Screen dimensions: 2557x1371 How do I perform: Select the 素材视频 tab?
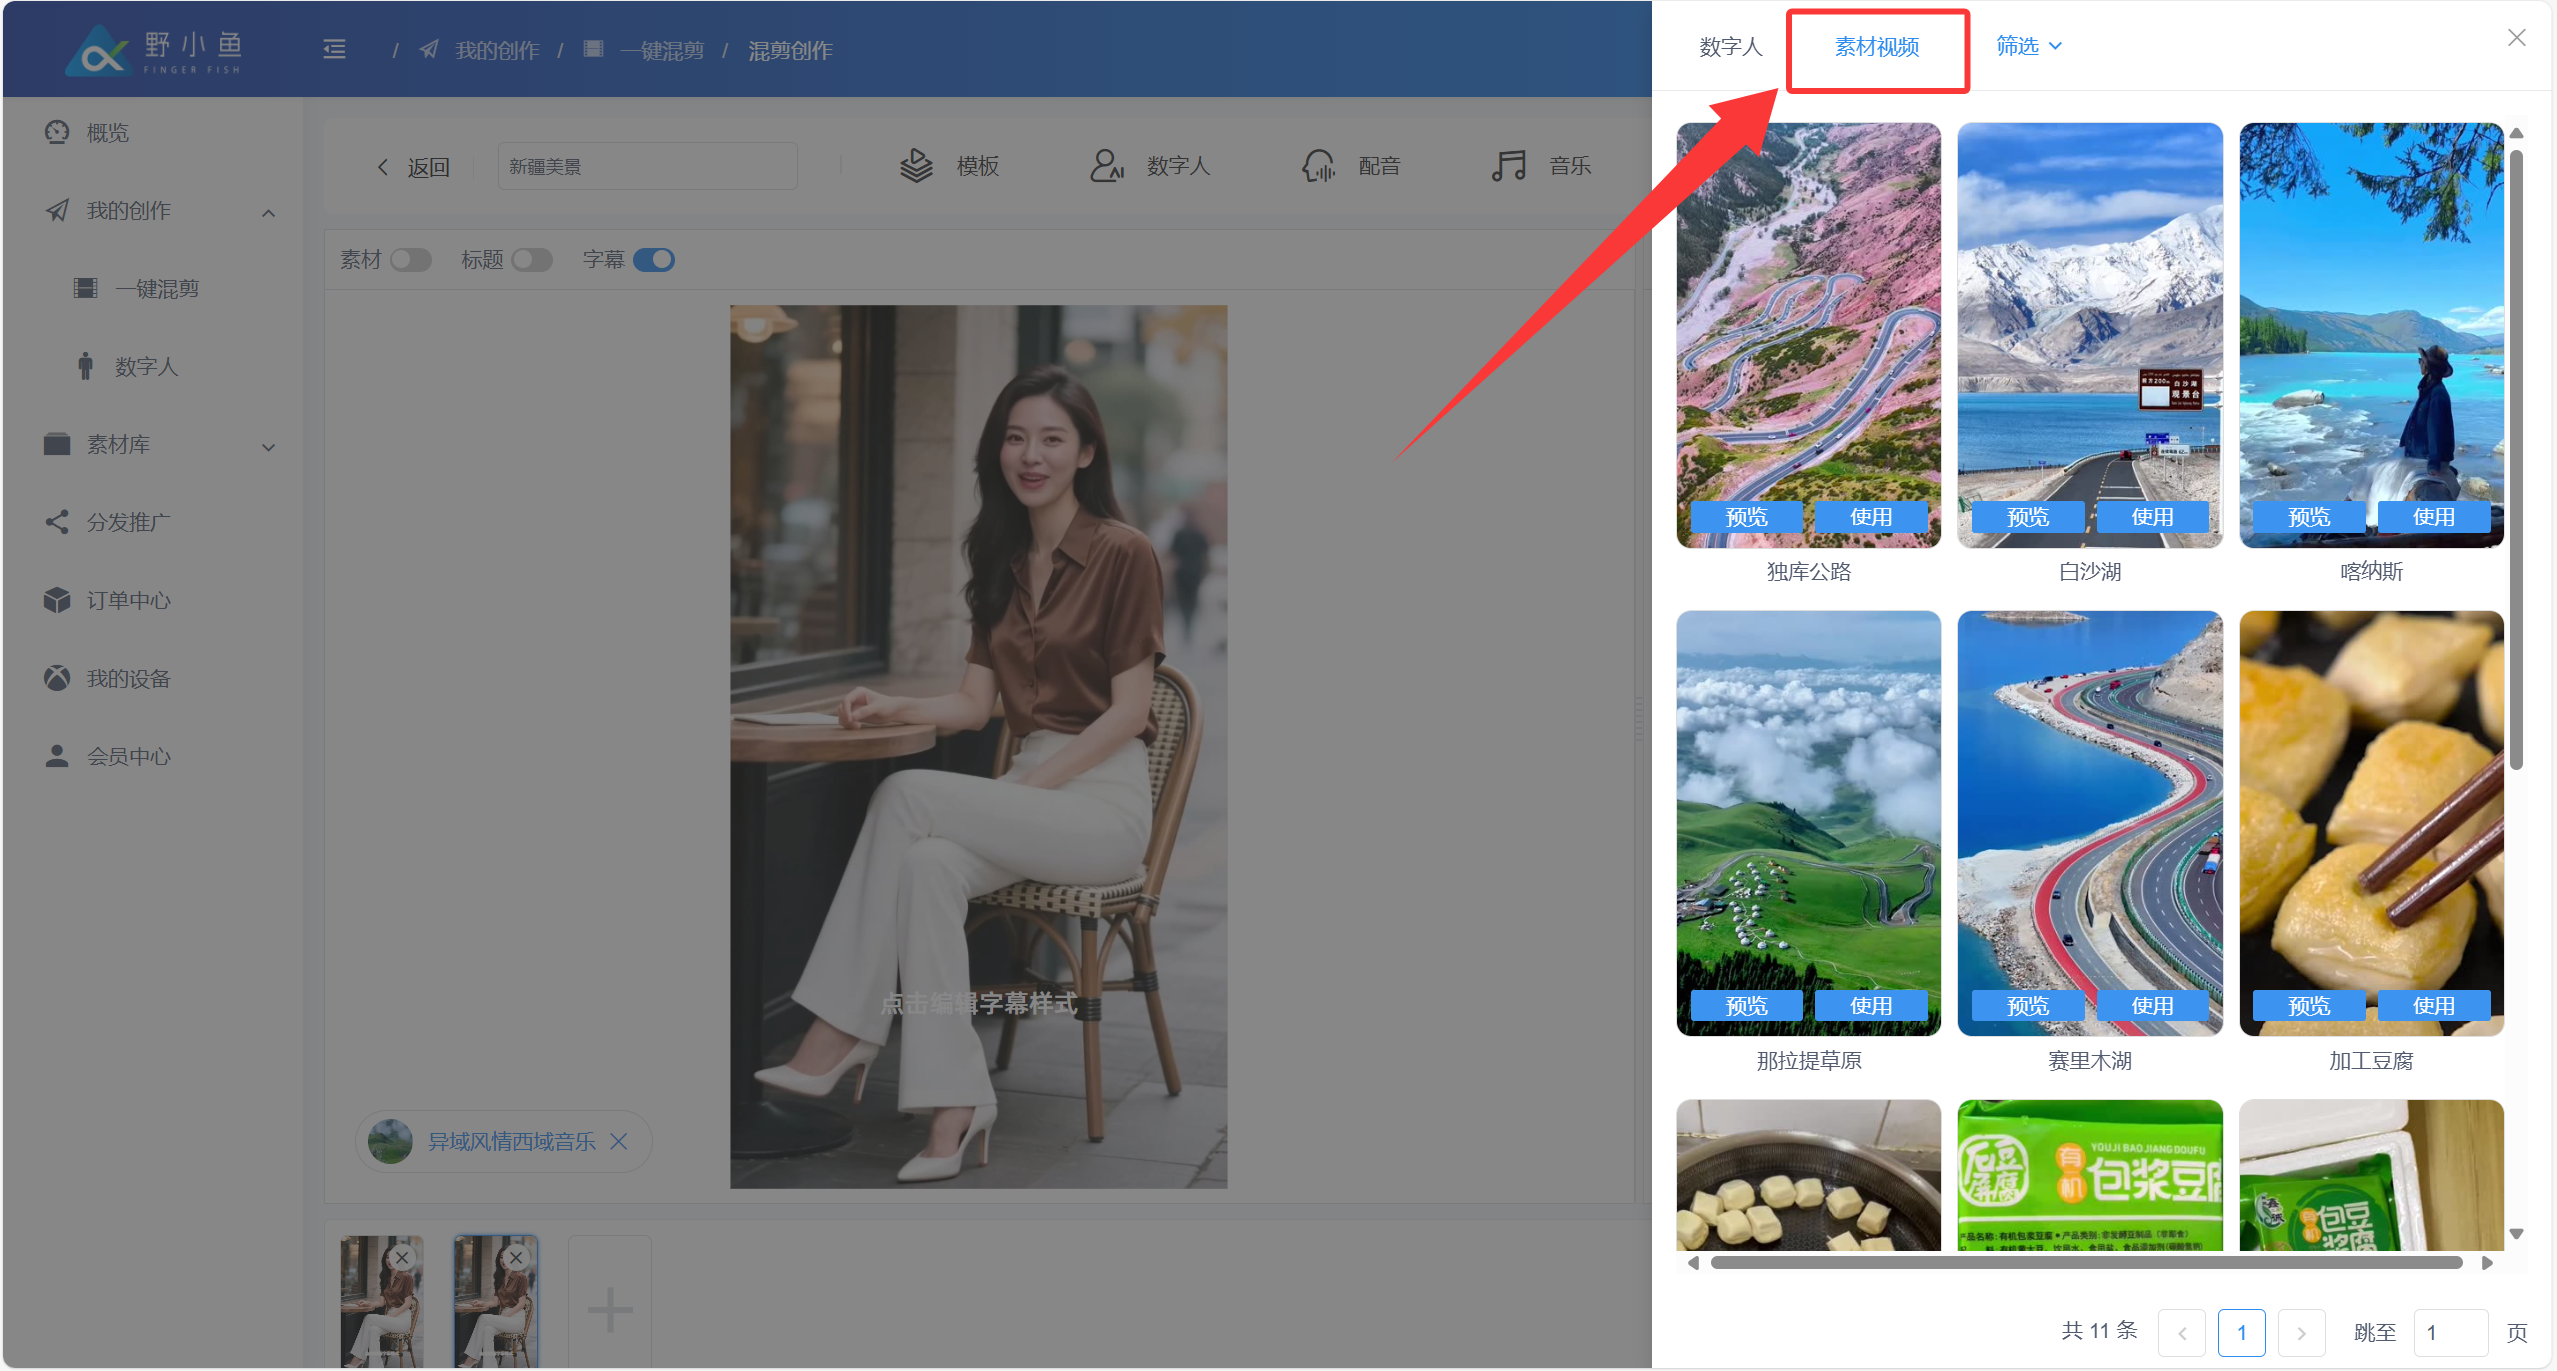pos(1876,47)
